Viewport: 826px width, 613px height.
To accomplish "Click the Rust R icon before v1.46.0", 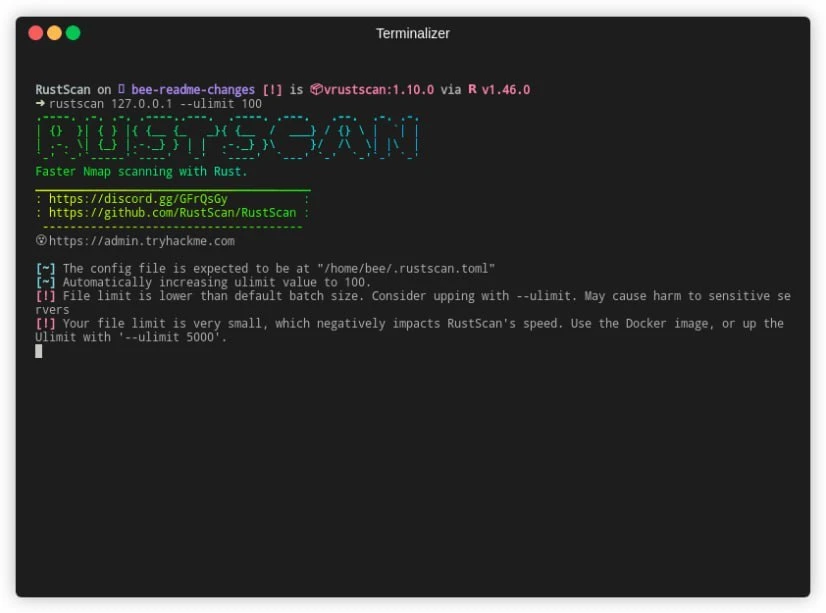I will tap(472, 89).
